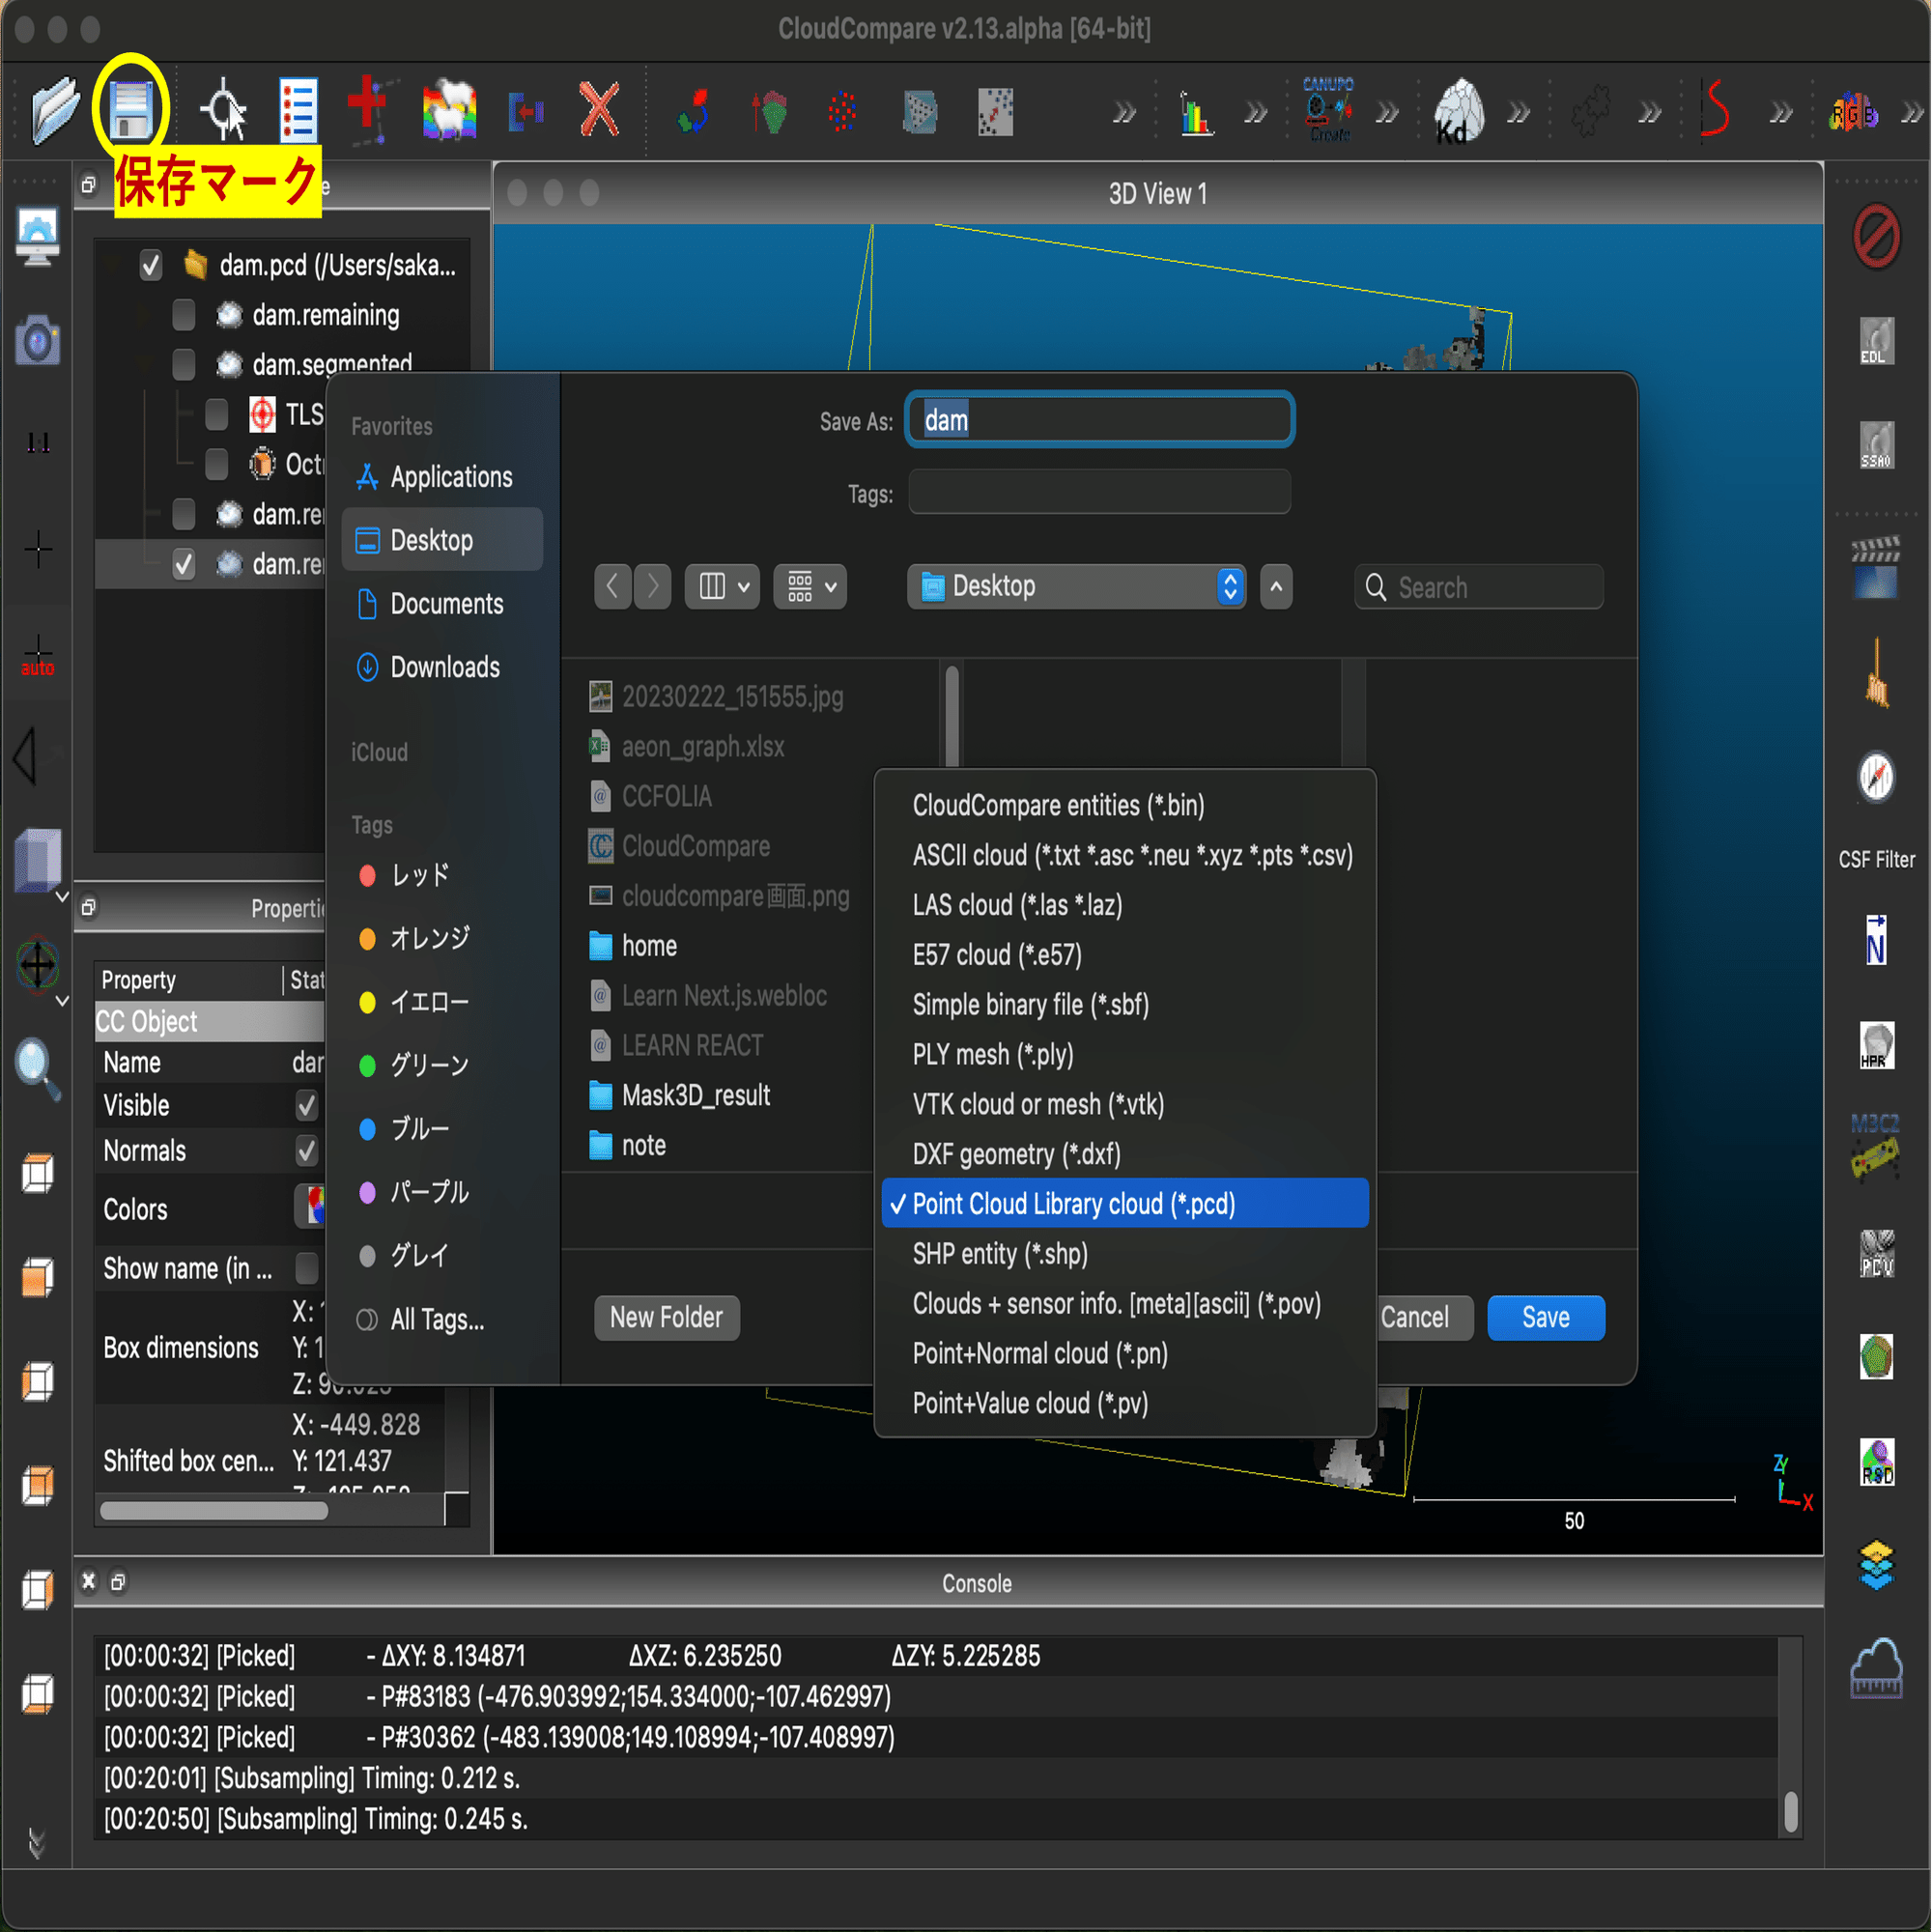This screenshot has height=1932, width=1932.
Task: Open the column view mode dropdown
Action: click(x=722, y=586)
